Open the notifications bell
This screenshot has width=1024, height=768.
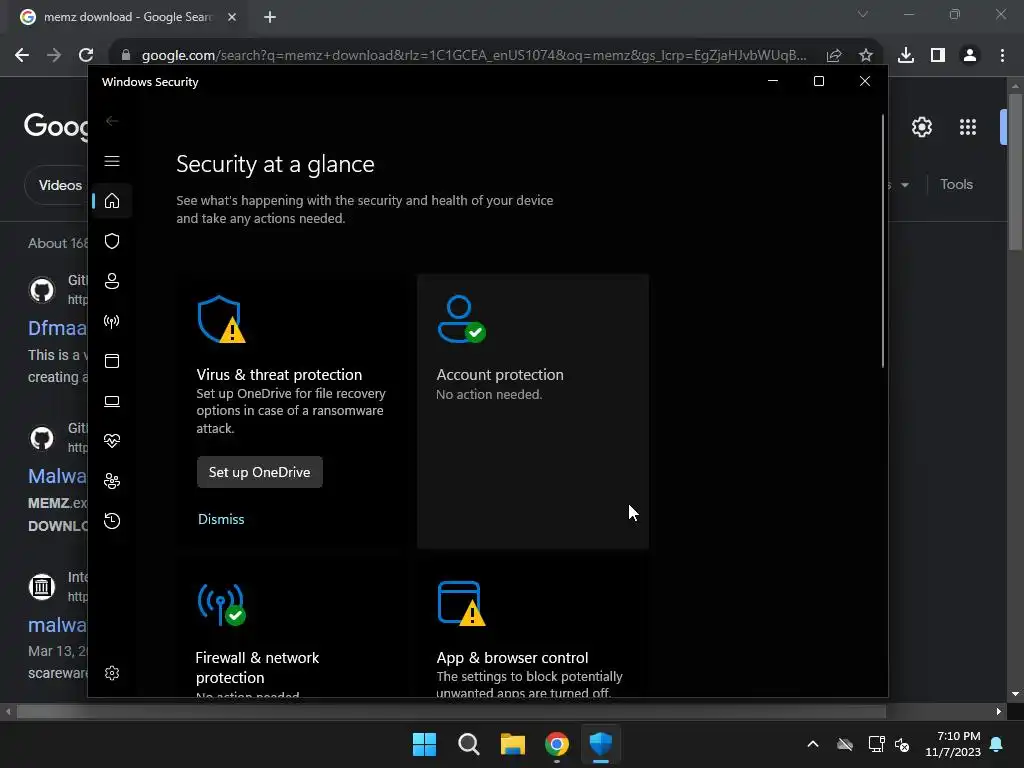point(997,744)
